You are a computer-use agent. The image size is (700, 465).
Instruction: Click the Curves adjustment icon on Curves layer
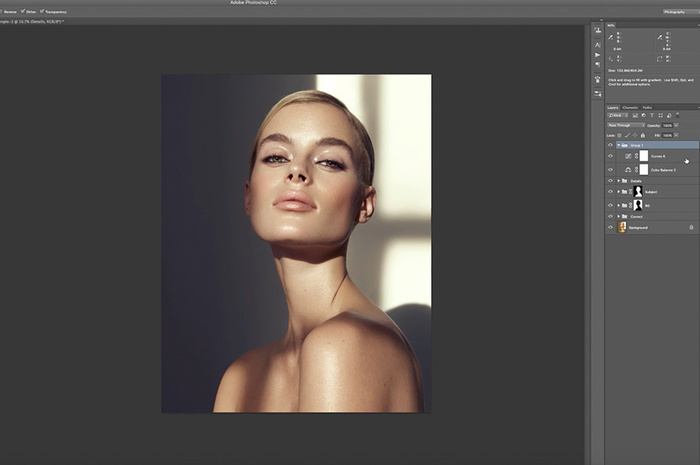(628, 156)
